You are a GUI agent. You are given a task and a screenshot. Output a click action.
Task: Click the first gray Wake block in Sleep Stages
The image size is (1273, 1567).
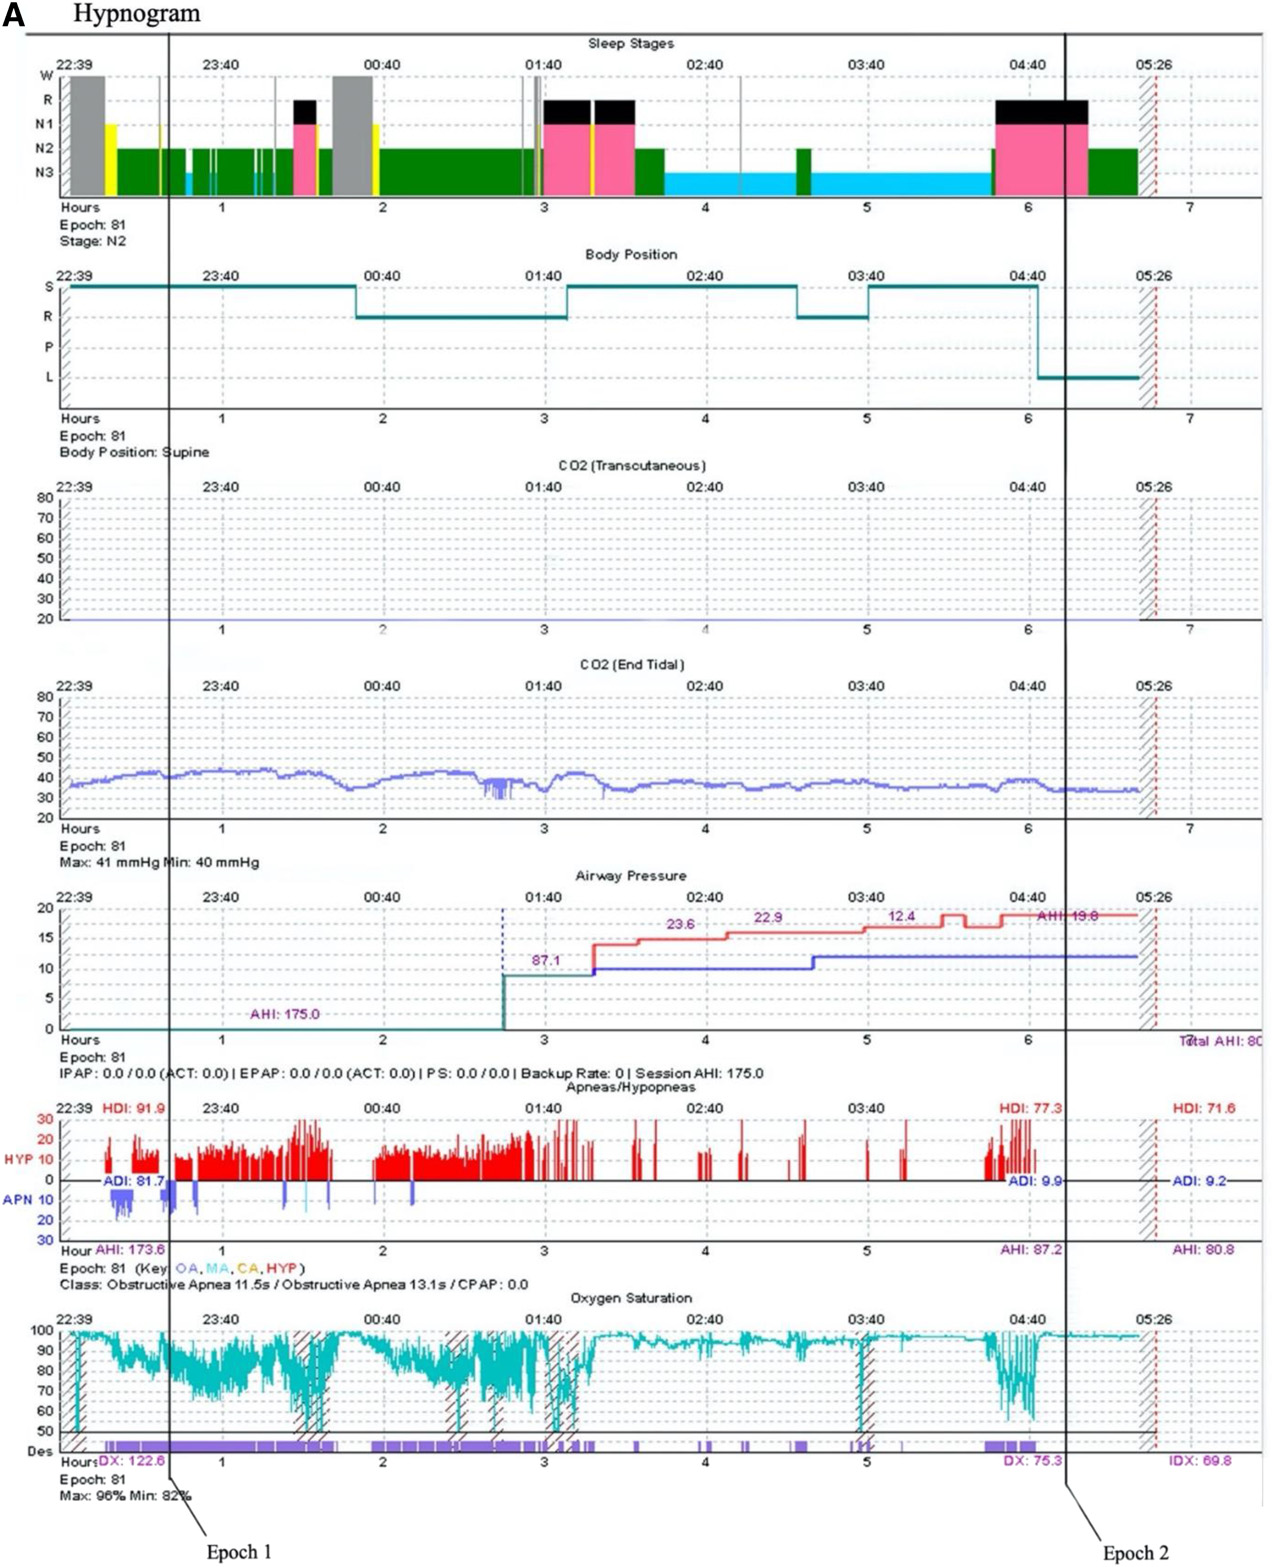click(x=87, y=135)
